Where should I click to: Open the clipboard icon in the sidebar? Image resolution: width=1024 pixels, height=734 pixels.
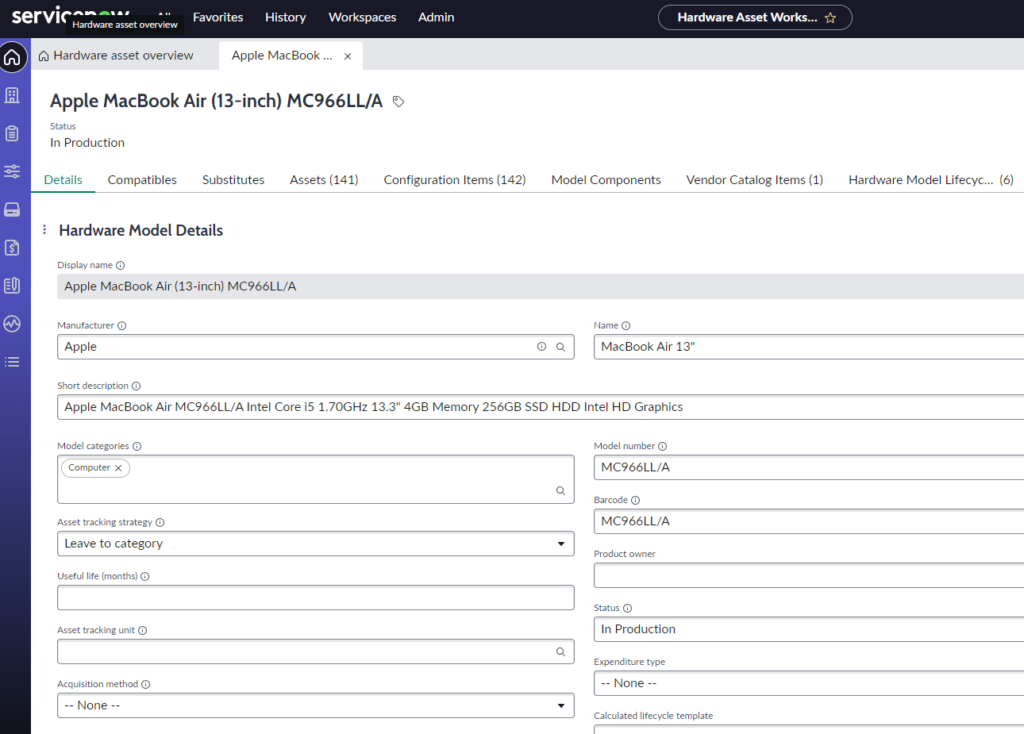click(13, 133)
